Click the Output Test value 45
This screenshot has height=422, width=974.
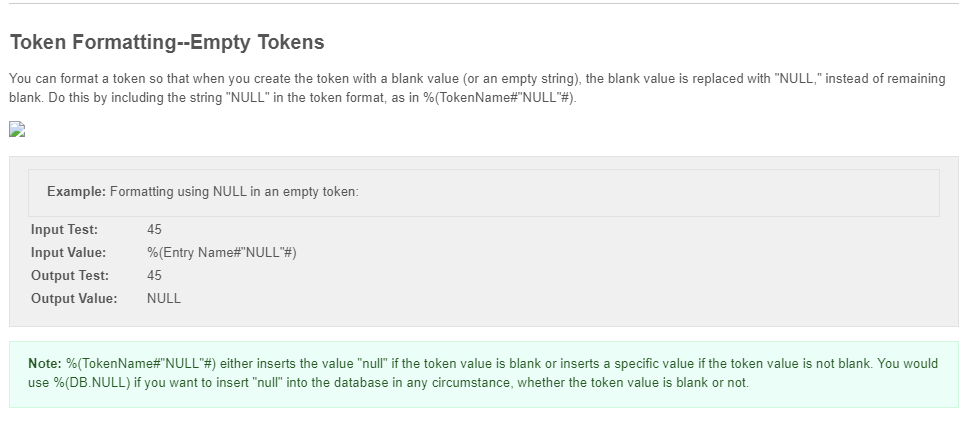coord(154,275)
